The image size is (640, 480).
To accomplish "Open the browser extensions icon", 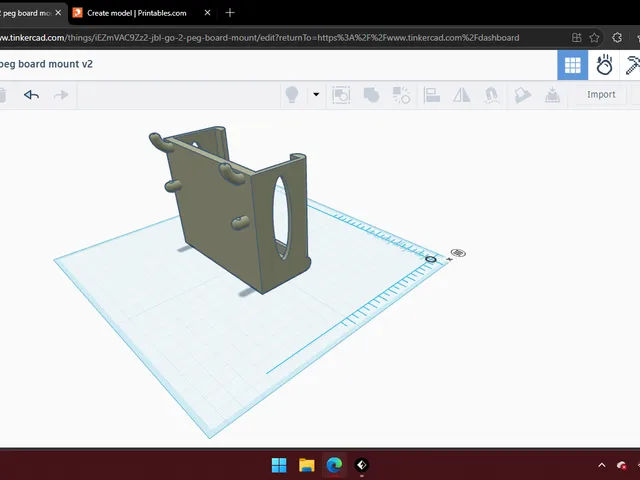I will (617, 38).
